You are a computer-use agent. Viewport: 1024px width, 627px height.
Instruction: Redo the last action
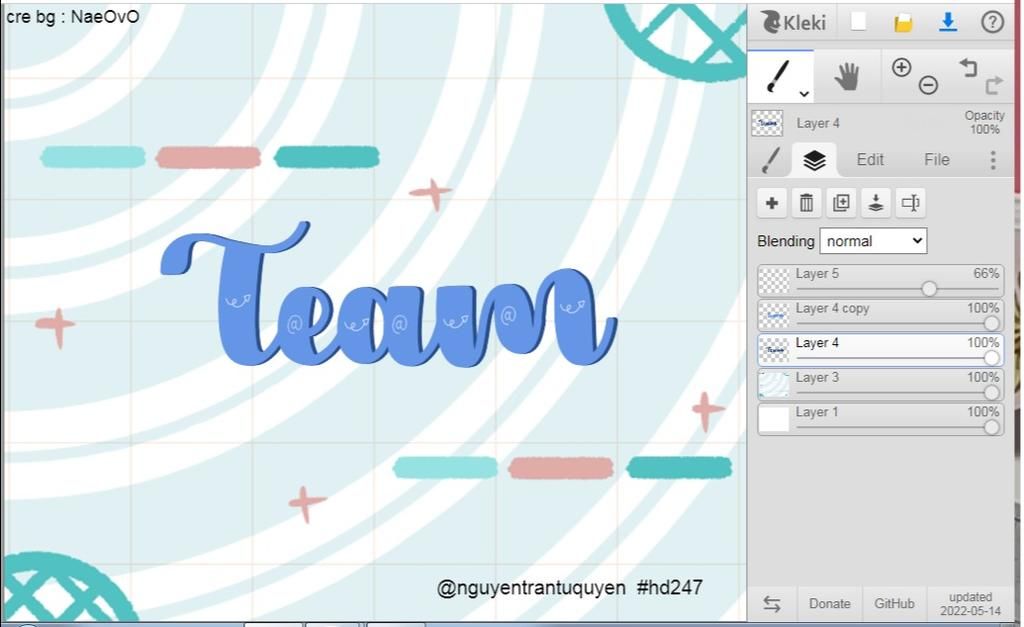pyautogui.click(x=993, y=85)
